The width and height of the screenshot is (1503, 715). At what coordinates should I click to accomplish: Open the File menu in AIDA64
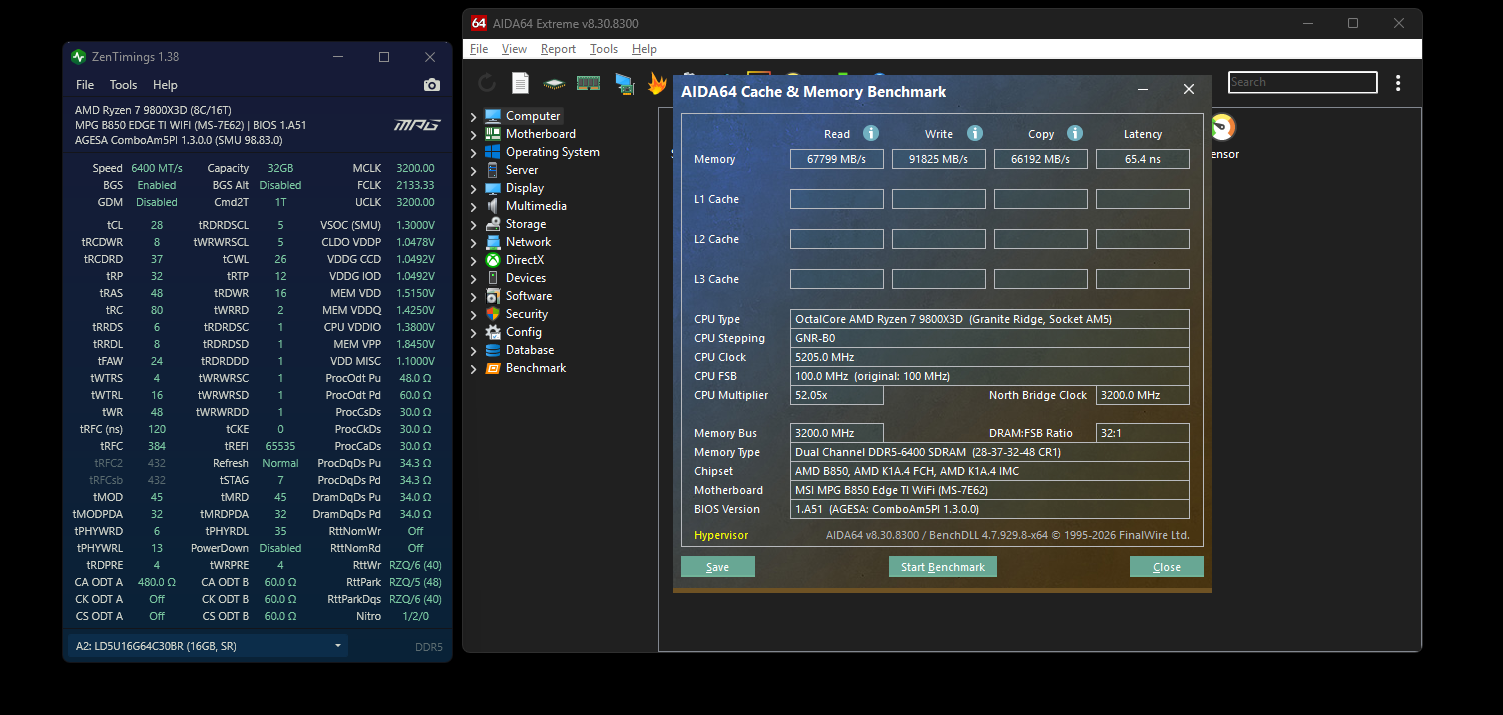pos(479,49)
